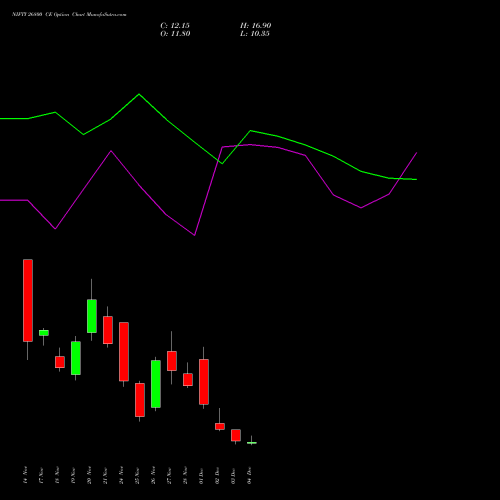The width and height of the screenshot is (500, 500).
Task: Click the 20 Nov date label
Action: tap(89, 475)
